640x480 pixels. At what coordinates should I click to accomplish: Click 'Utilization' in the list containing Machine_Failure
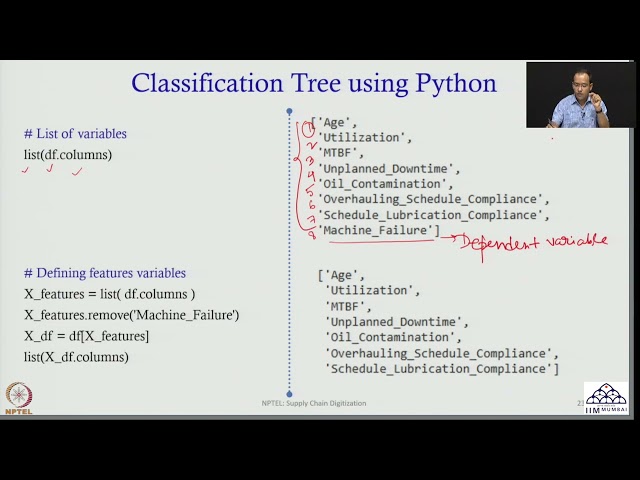click(x=361, y=138)
